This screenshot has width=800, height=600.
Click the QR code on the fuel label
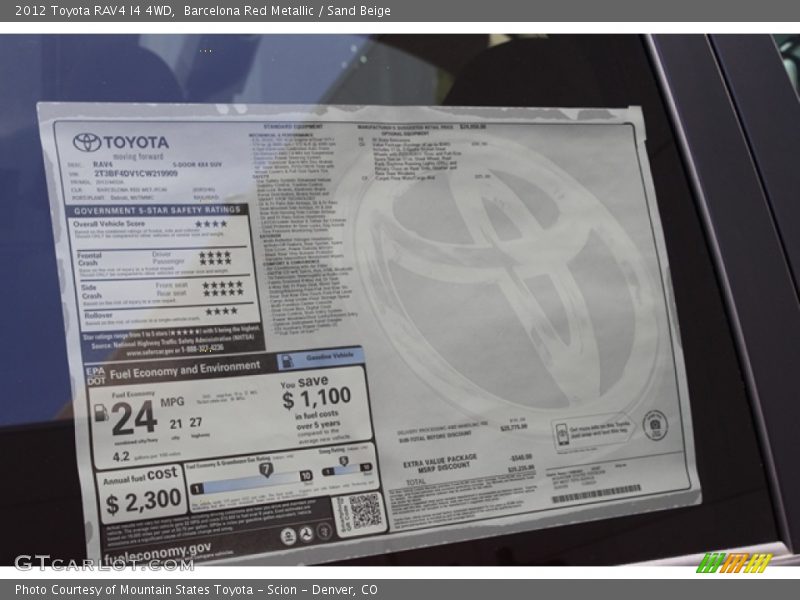pos(365,511)
